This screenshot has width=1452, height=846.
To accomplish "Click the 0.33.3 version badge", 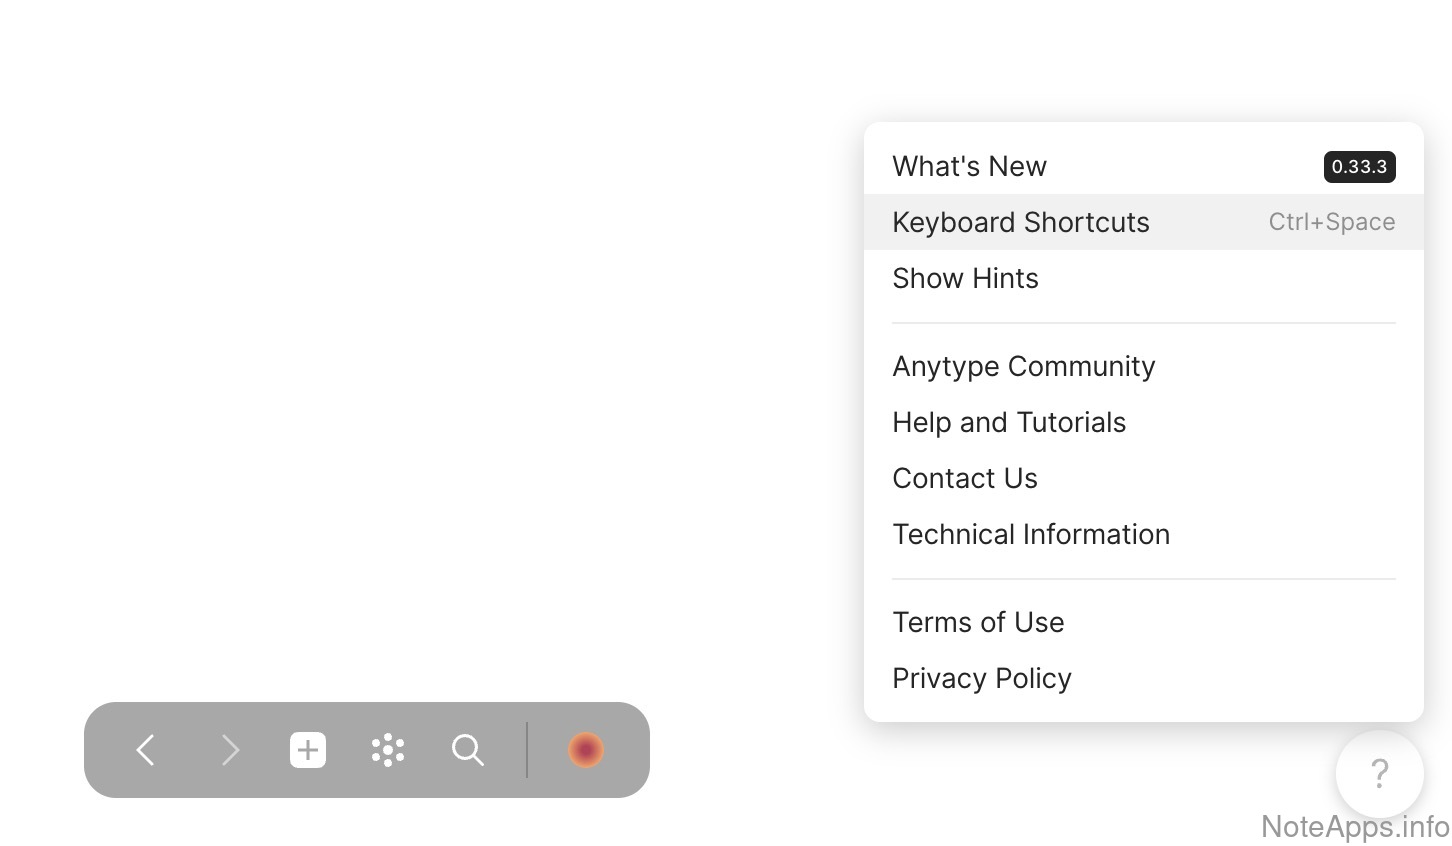I will point(1359,167).
